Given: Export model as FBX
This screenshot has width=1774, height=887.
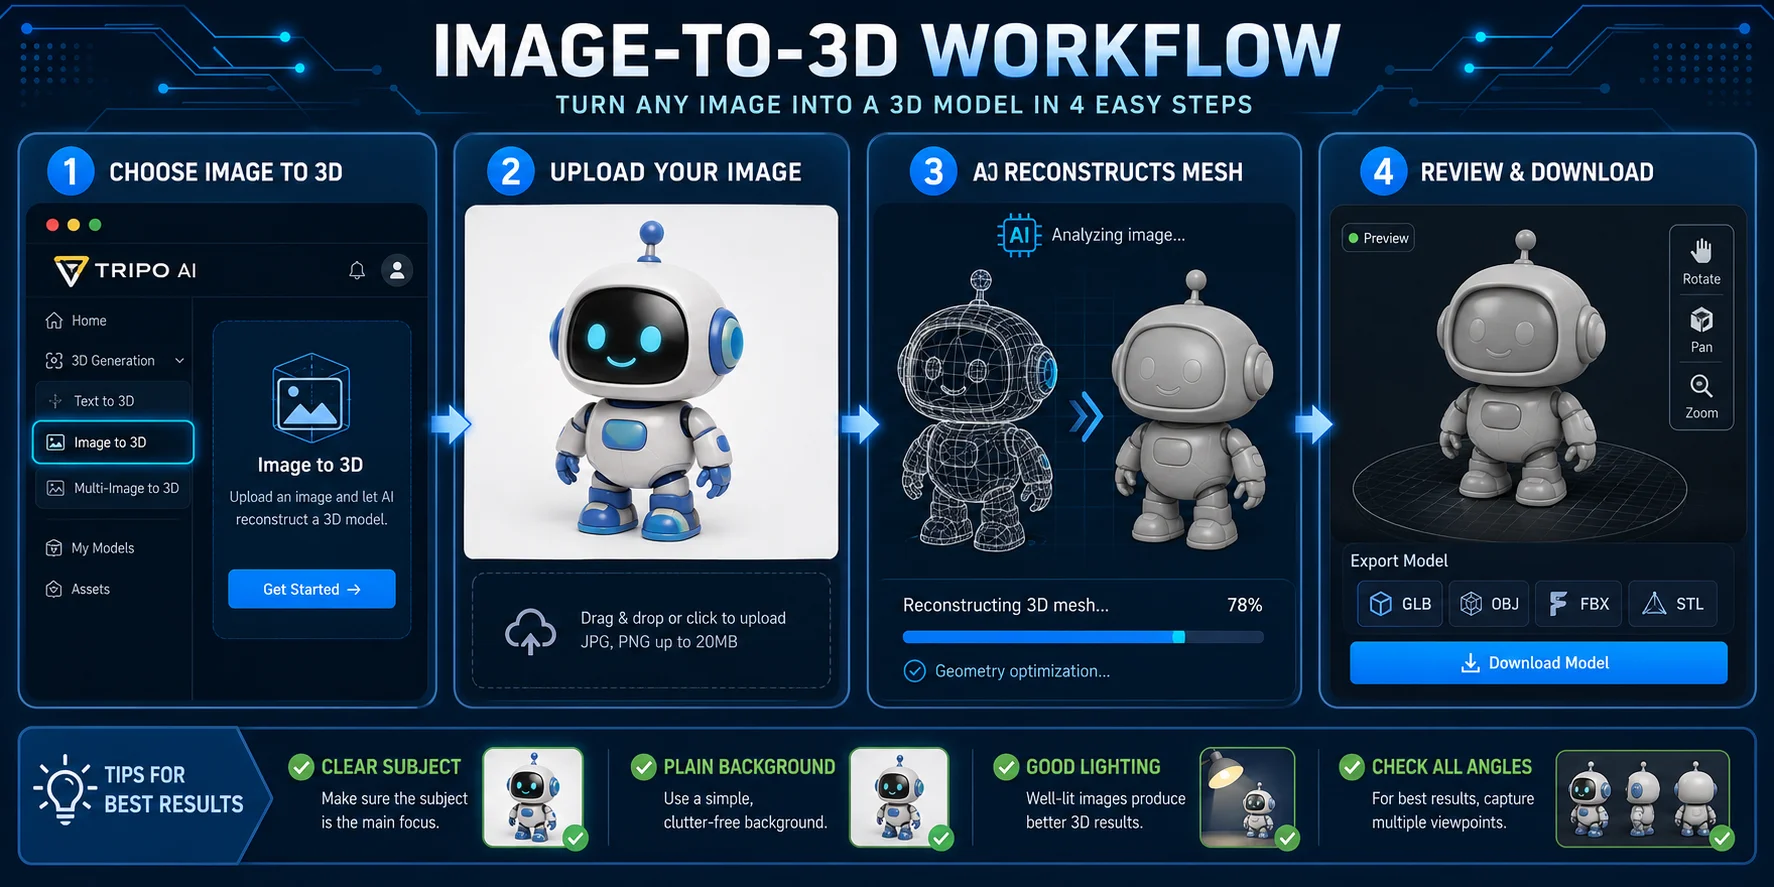Looking at the screenshot, I should [x=1578, y=604].
